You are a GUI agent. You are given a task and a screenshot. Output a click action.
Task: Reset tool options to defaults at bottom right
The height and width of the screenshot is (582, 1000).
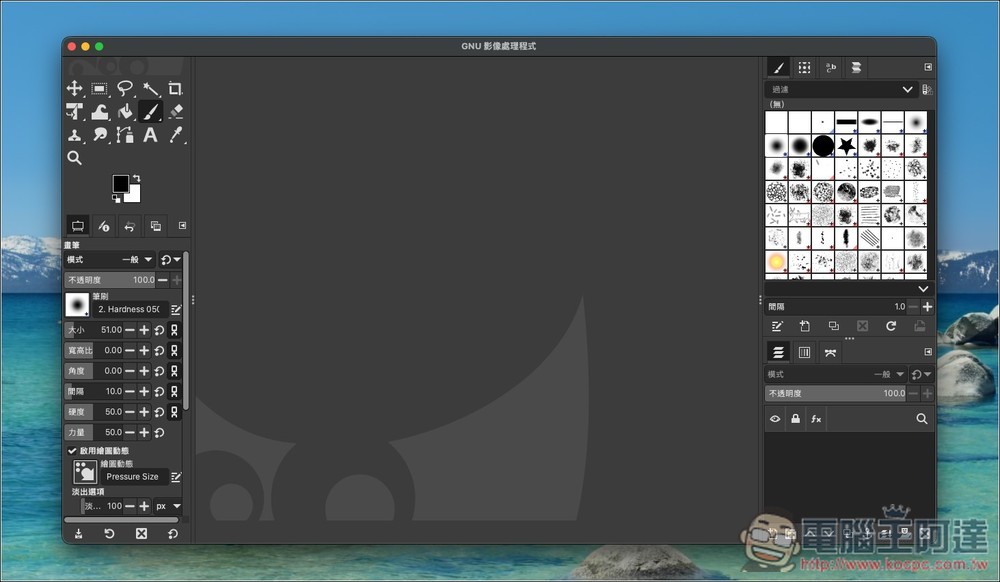(172, 534)
